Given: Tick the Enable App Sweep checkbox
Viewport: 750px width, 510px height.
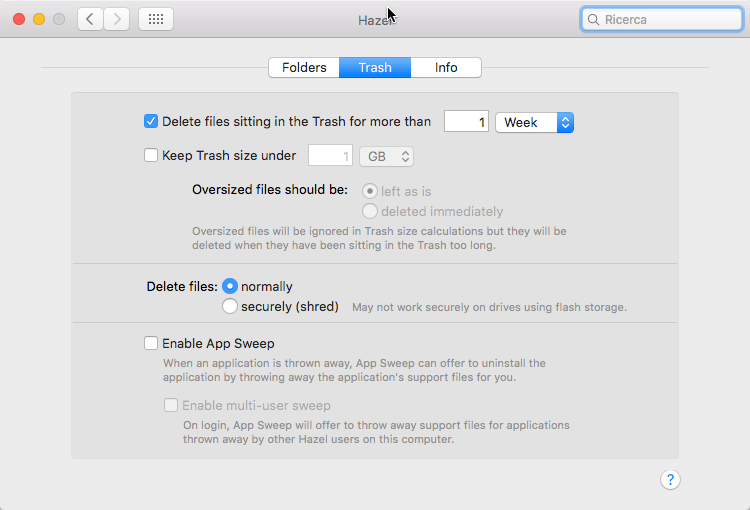Looking at the screenshot, I should (x=151, y=344).
